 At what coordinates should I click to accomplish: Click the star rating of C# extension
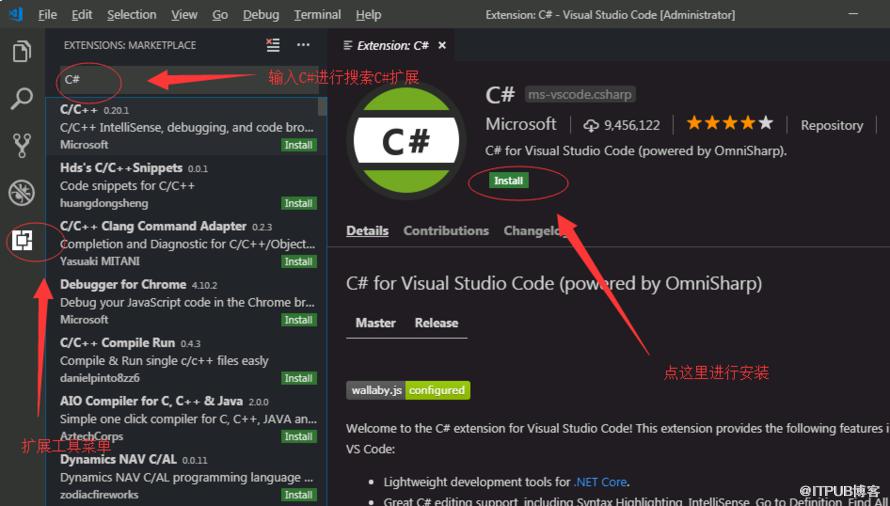729,123
